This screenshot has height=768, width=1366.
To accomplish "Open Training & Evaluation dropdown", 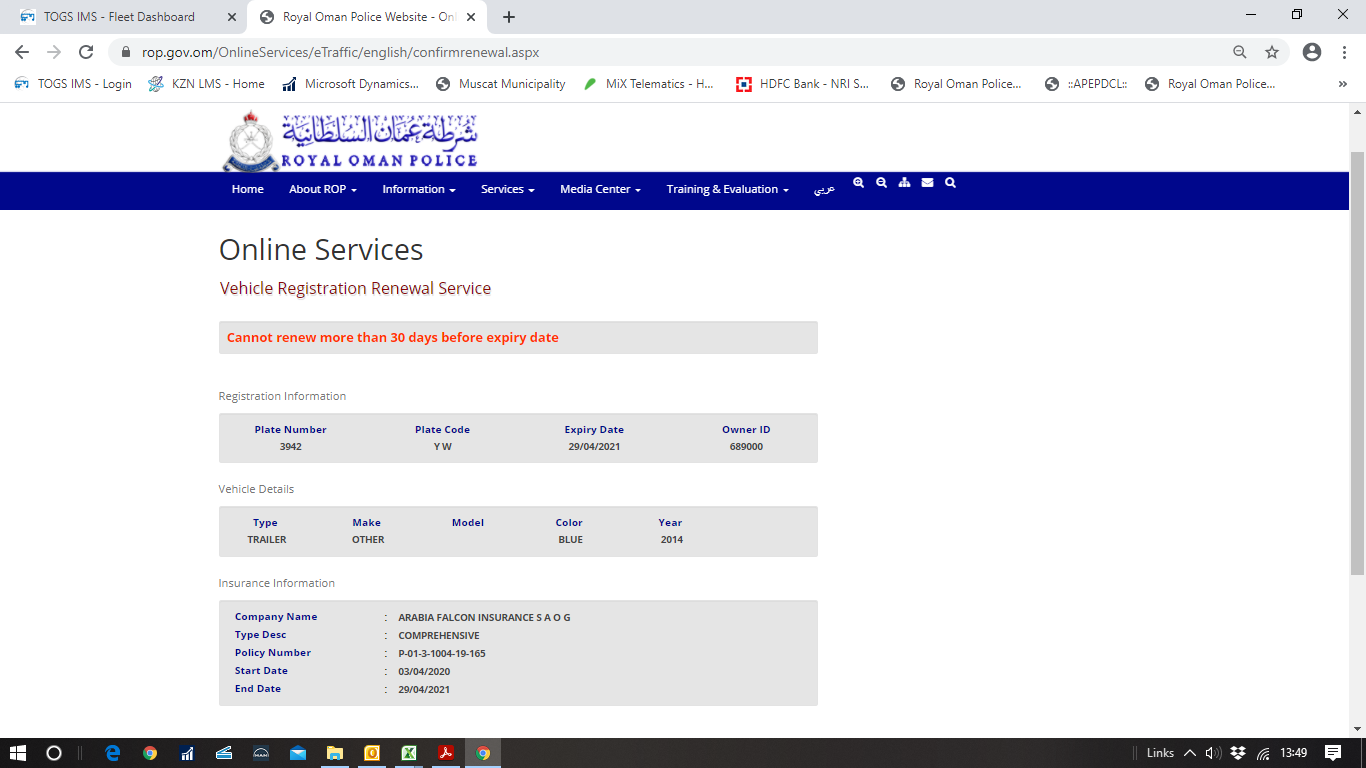I will click(727, 189).
